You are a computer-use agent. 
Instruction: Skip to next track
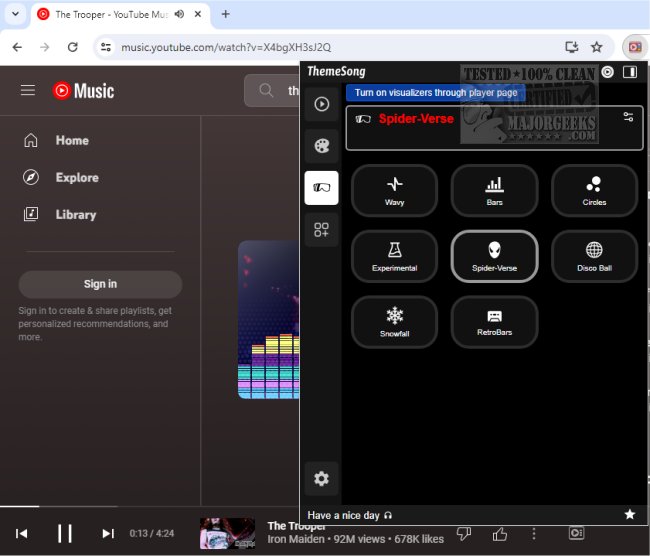pyautogui.click(x=108, y=533)
